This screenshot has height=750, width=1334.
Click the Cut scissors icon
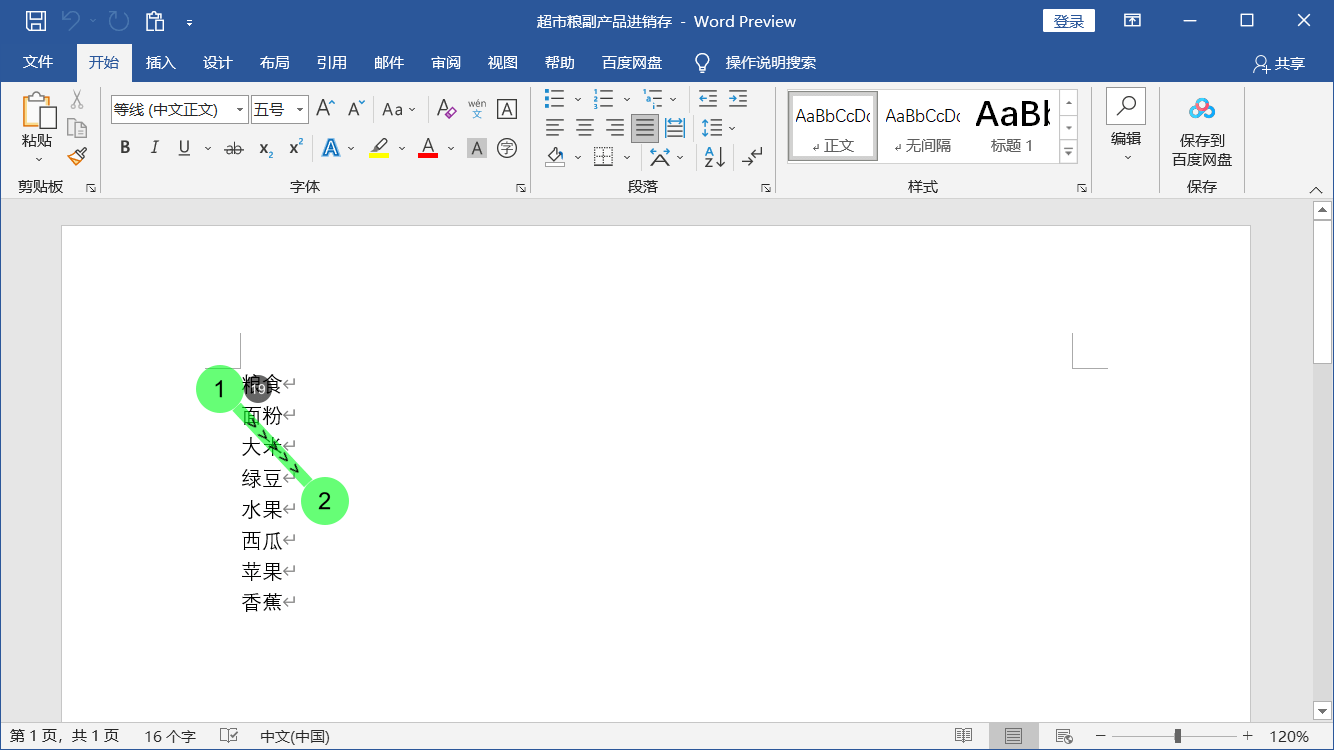[77, 99]
